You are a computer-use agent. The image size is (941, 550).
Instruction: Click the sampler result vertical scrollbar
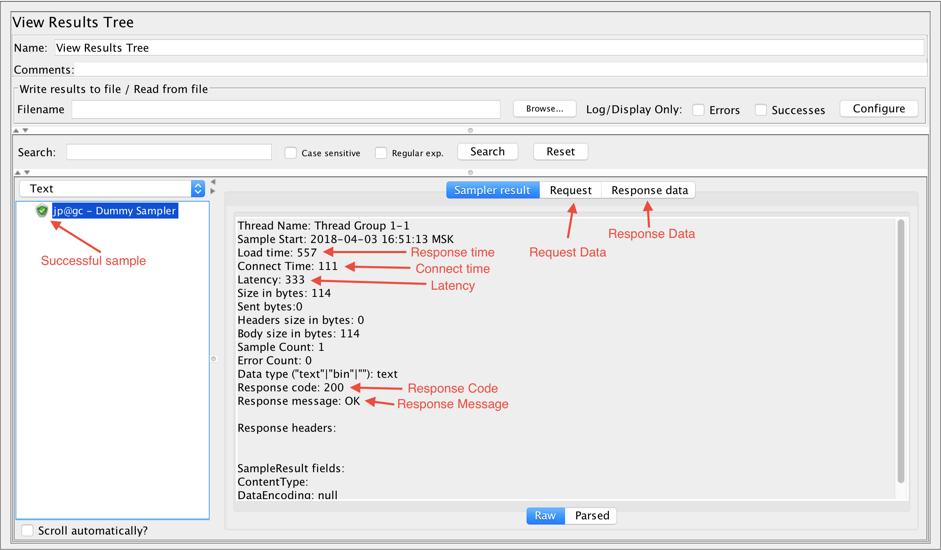click(900, 351)
